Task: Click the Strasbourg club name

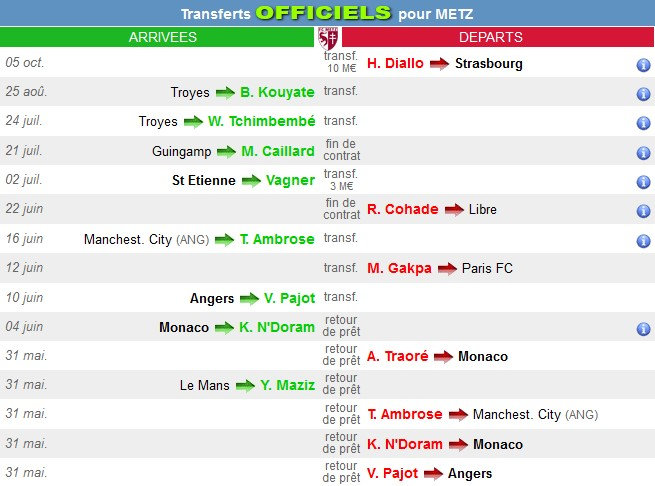Action: click(x=488, y=63)
